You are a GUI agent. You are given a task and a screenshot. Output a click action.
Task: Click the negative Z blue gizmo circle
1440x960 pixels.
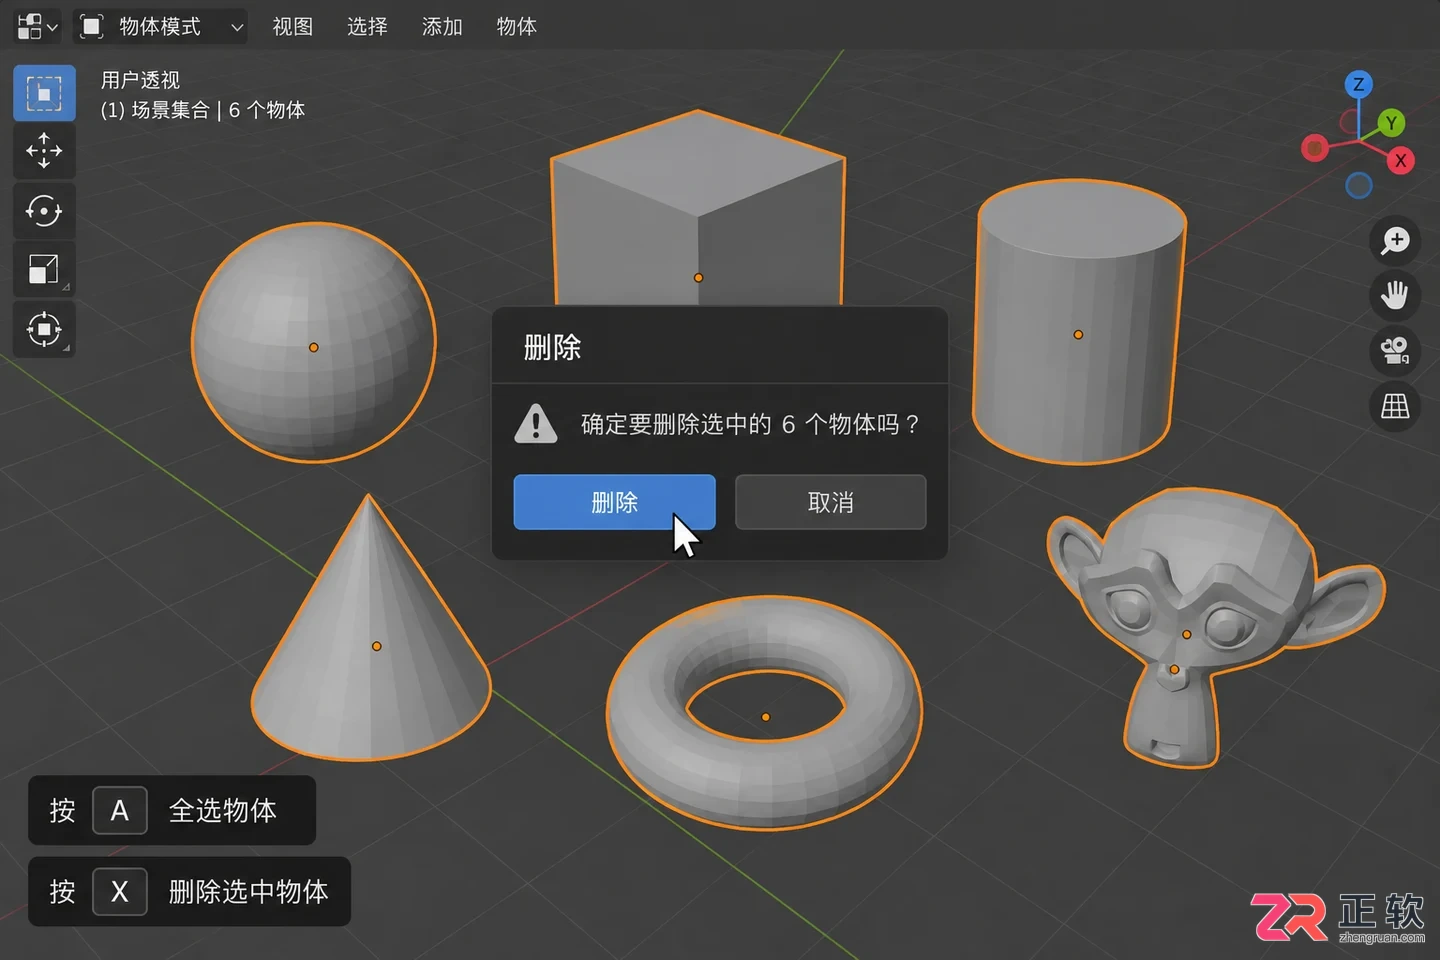(x=1359, y=185)
